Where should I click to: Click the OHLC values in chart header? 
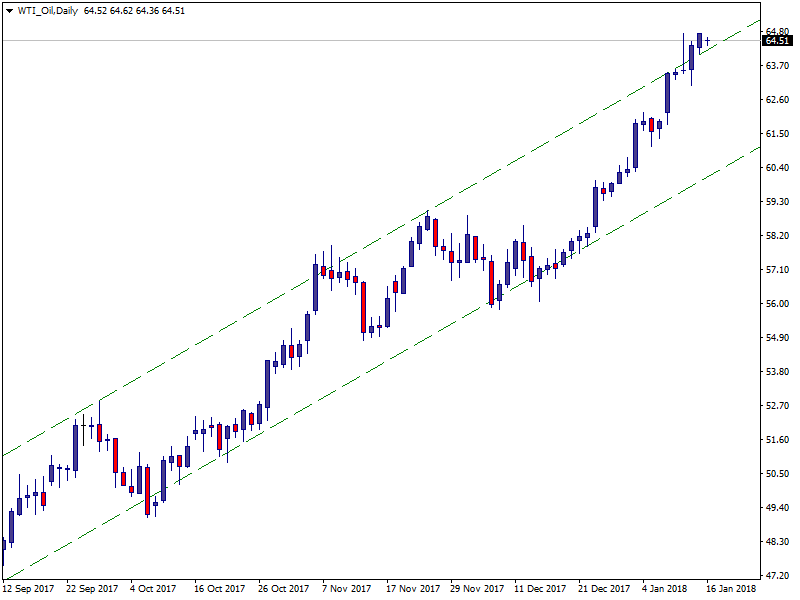click(134, 10)
